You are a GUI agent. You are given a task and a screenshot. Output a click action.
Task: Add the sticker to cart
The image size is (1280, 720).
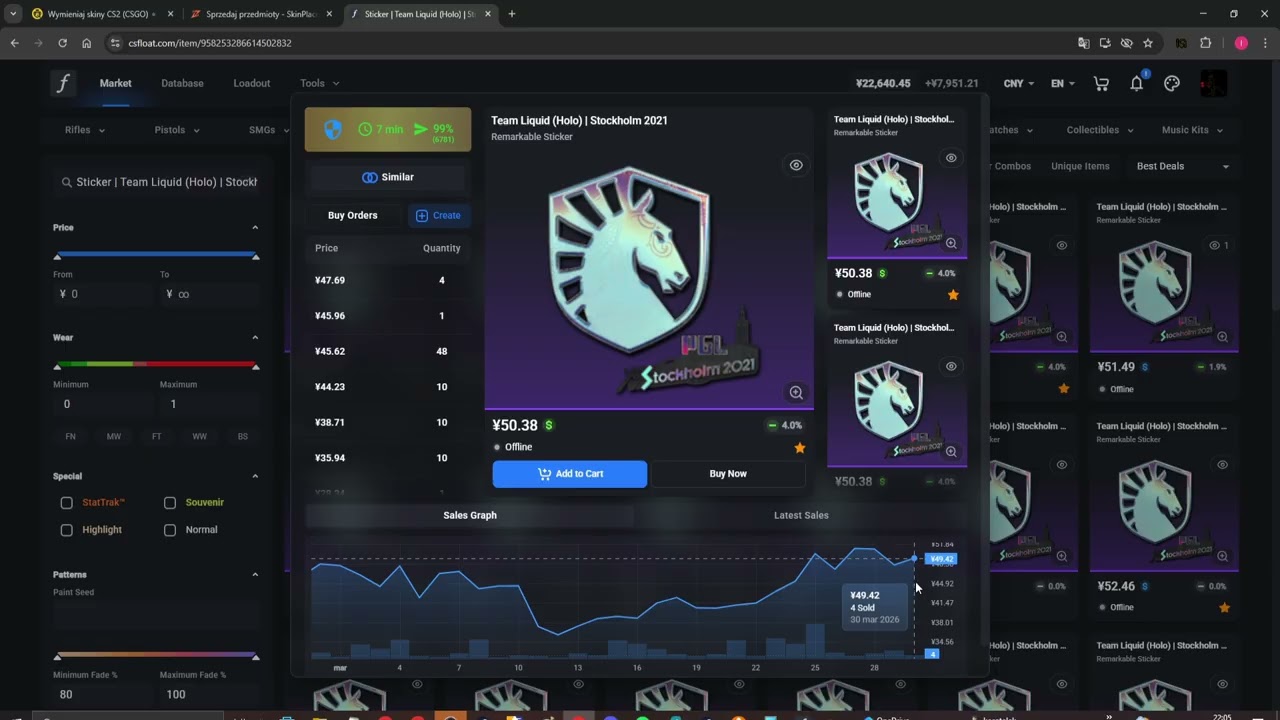(x=570, y=474)
